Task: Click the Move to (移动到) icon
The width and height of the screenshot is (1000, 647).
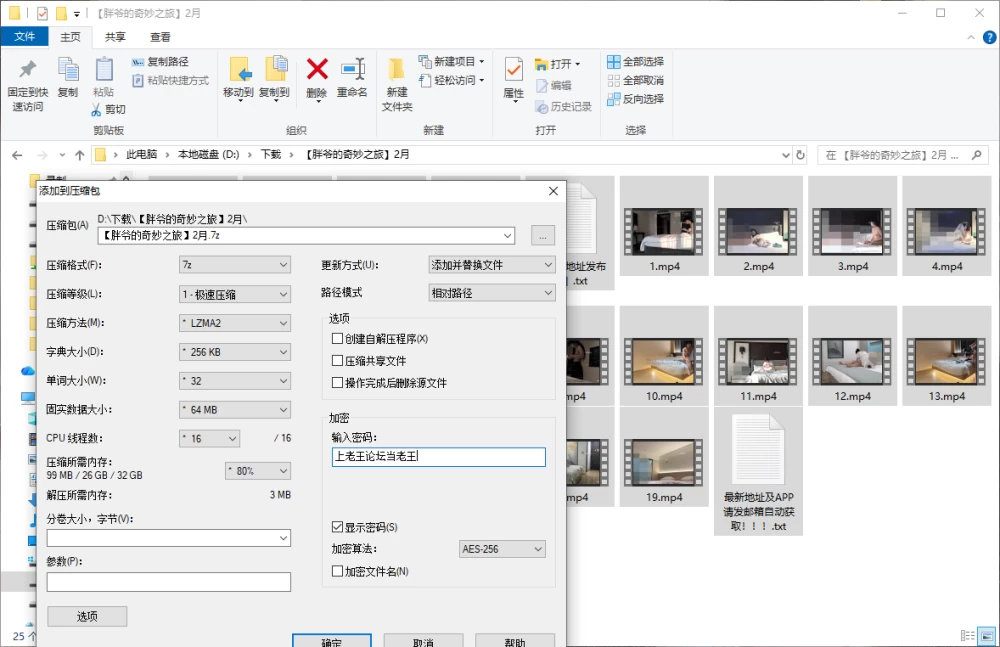Action: [239, 70]
